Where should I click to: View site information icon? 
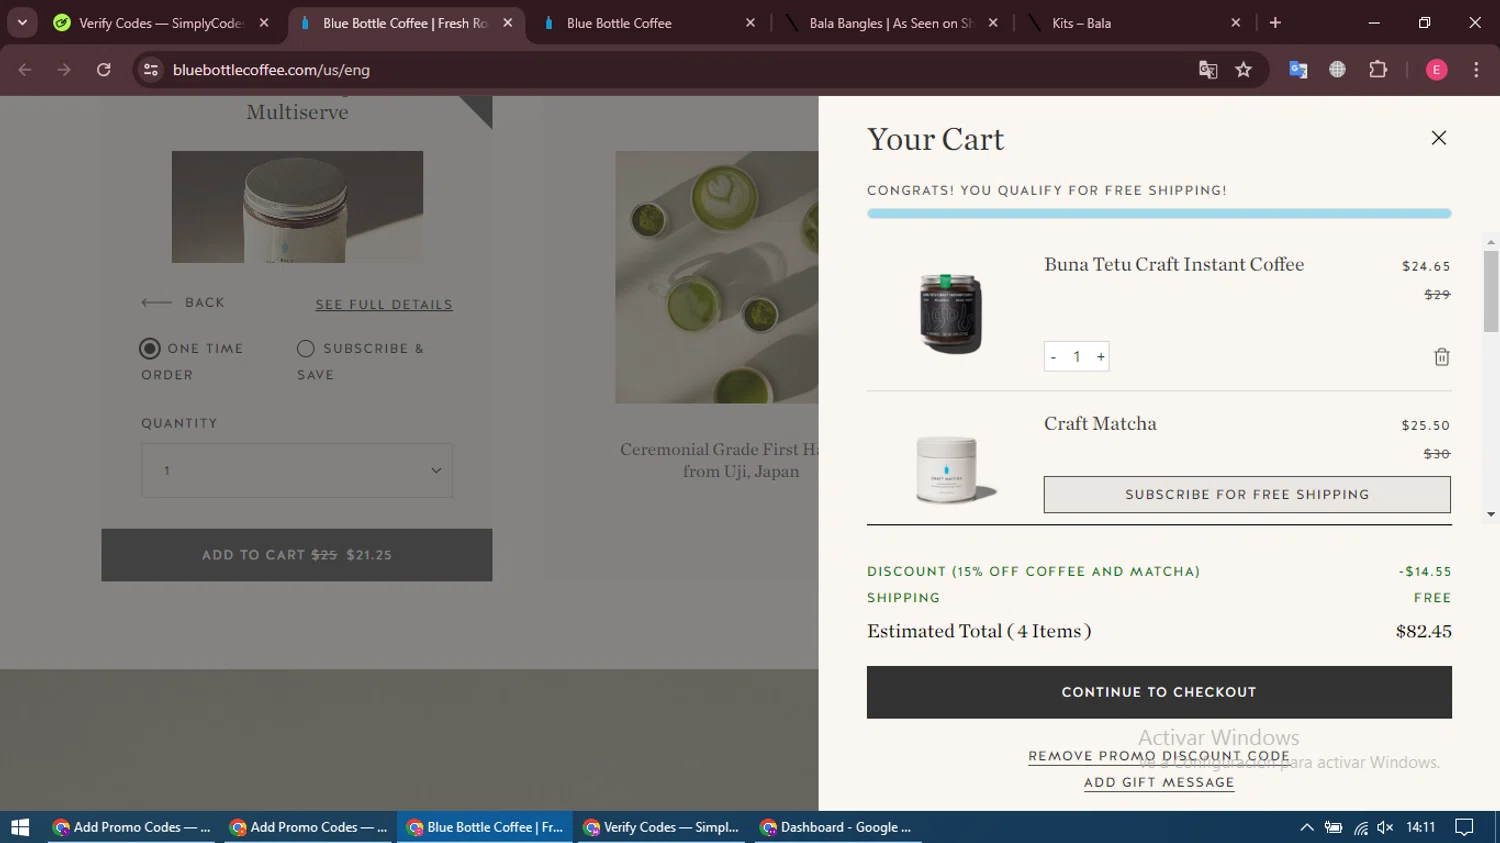point(151,69)
